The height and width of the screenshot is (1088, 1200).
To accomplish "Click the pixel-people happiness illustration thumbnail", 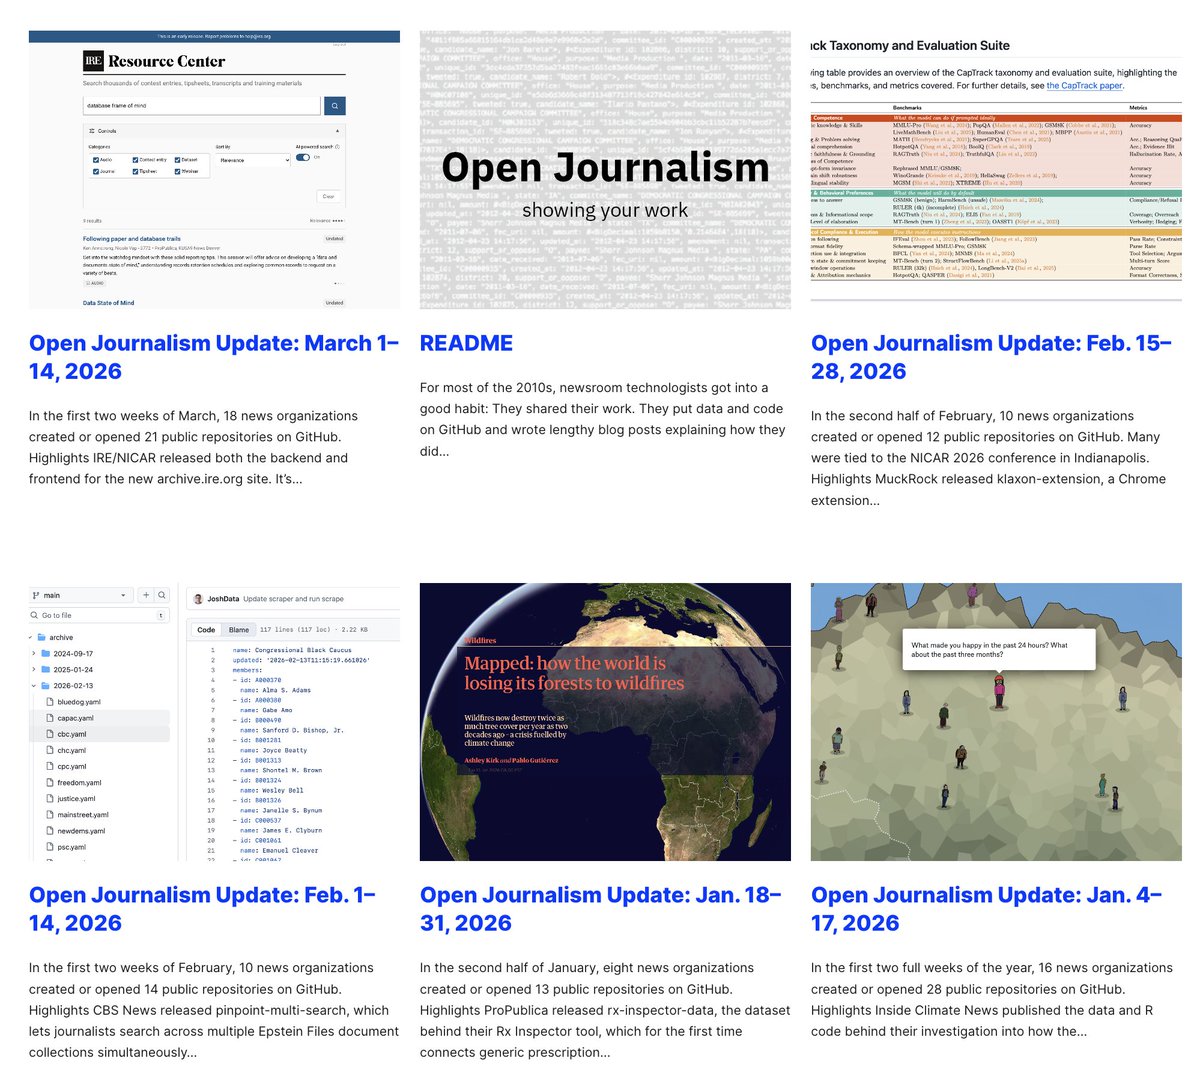I will point(996,722).
